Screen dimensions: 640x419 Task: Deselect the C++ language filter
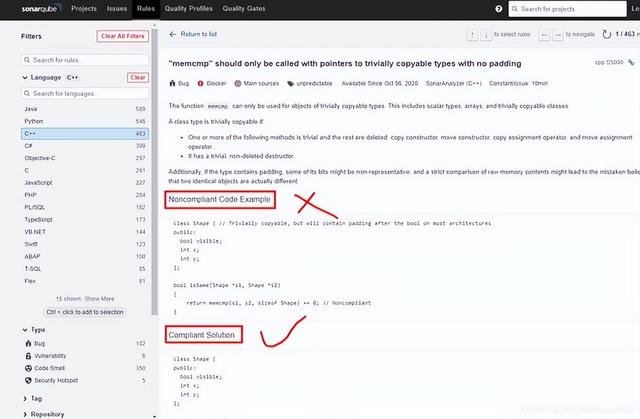tap(85, 133)
